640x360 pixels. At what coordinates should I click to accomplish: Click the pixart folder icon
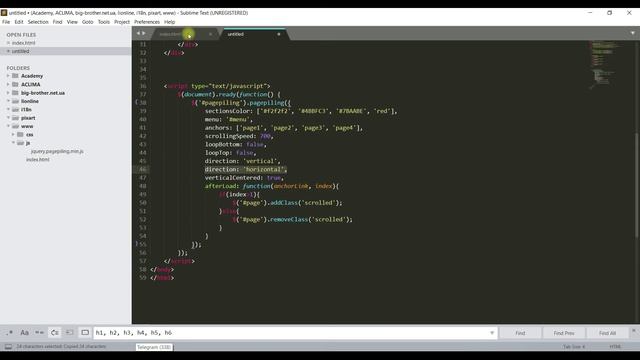[x=16, y=118]
